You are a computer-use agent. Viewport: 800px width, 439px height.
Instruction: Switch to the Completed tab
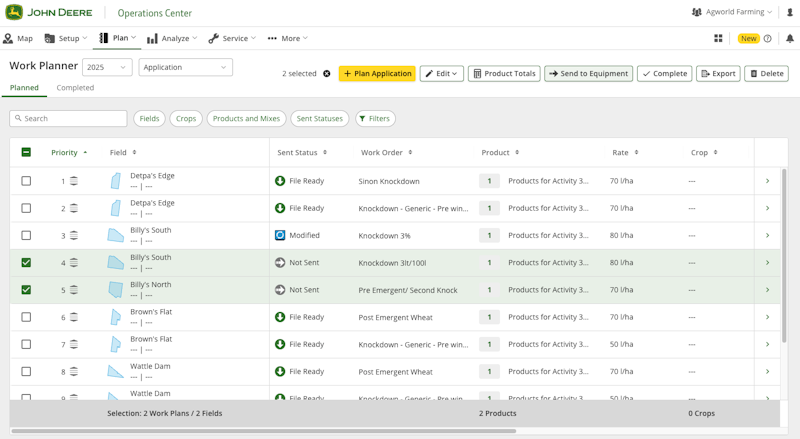(x=75, y=88)
